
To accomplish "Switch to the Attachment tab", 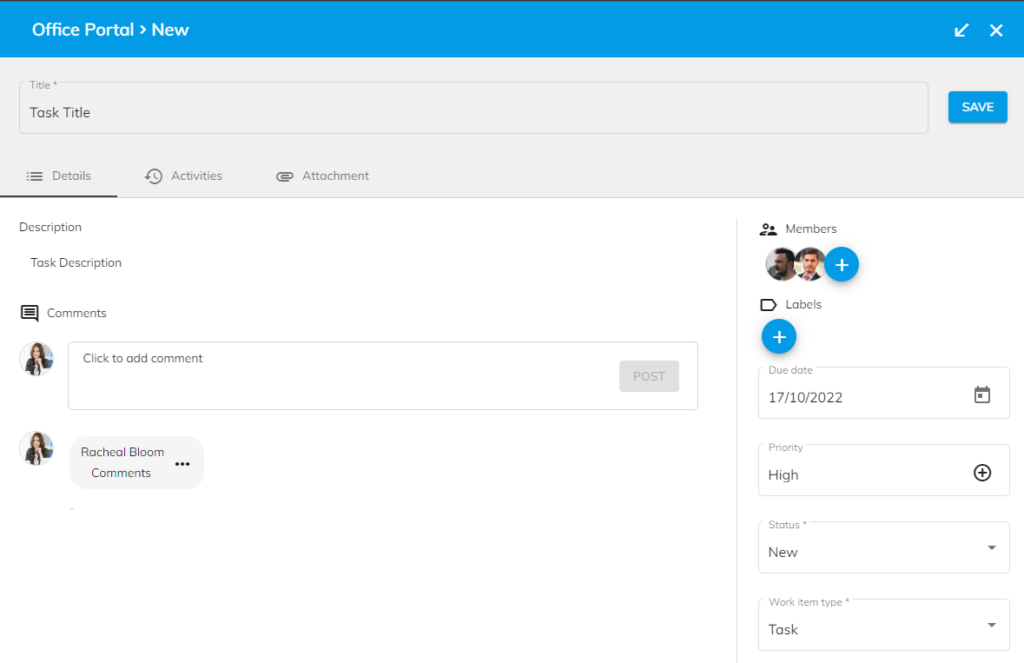I will (x=322, y=175).
